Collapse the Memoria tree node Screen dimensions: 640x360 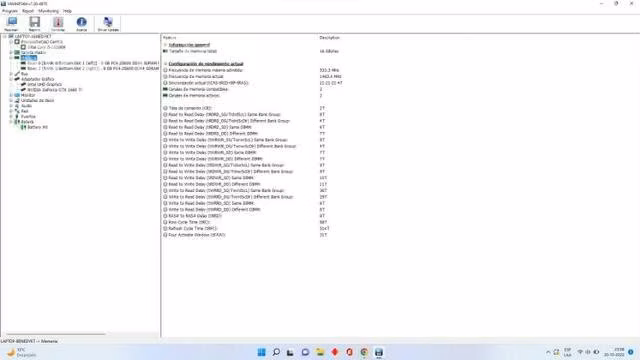(11, 58)
